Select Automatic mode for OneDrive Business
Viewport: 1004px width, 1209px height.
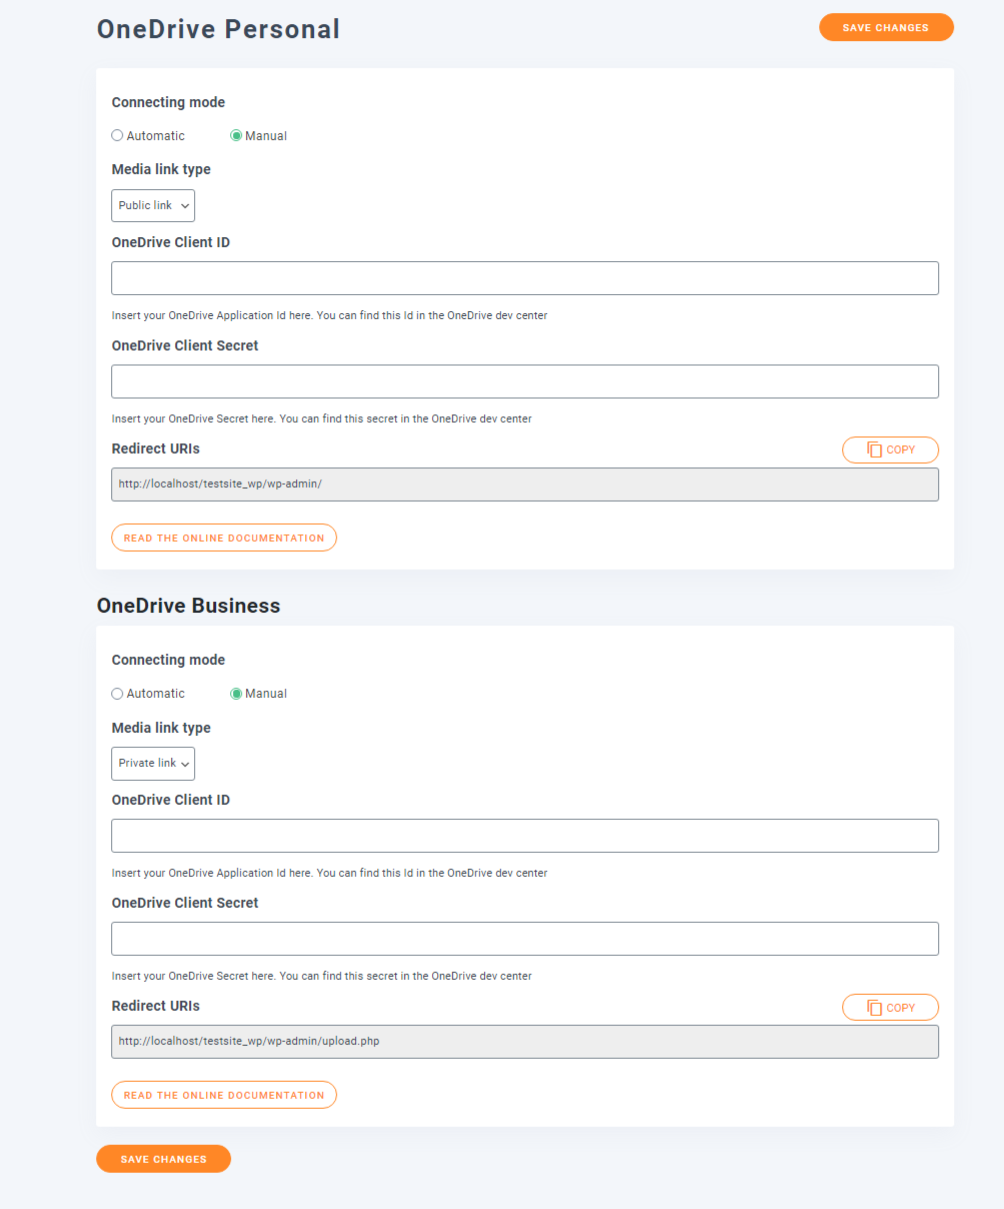(117, 694)
